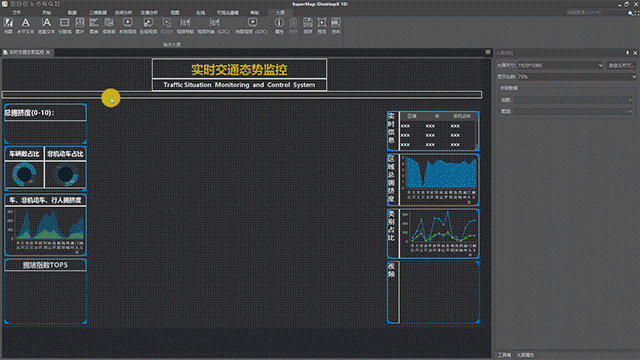Switch to the 三维数据 ribbon tab
Image resolution: width=640 pixels, height=360 pixels.
(x=98, y=13)
